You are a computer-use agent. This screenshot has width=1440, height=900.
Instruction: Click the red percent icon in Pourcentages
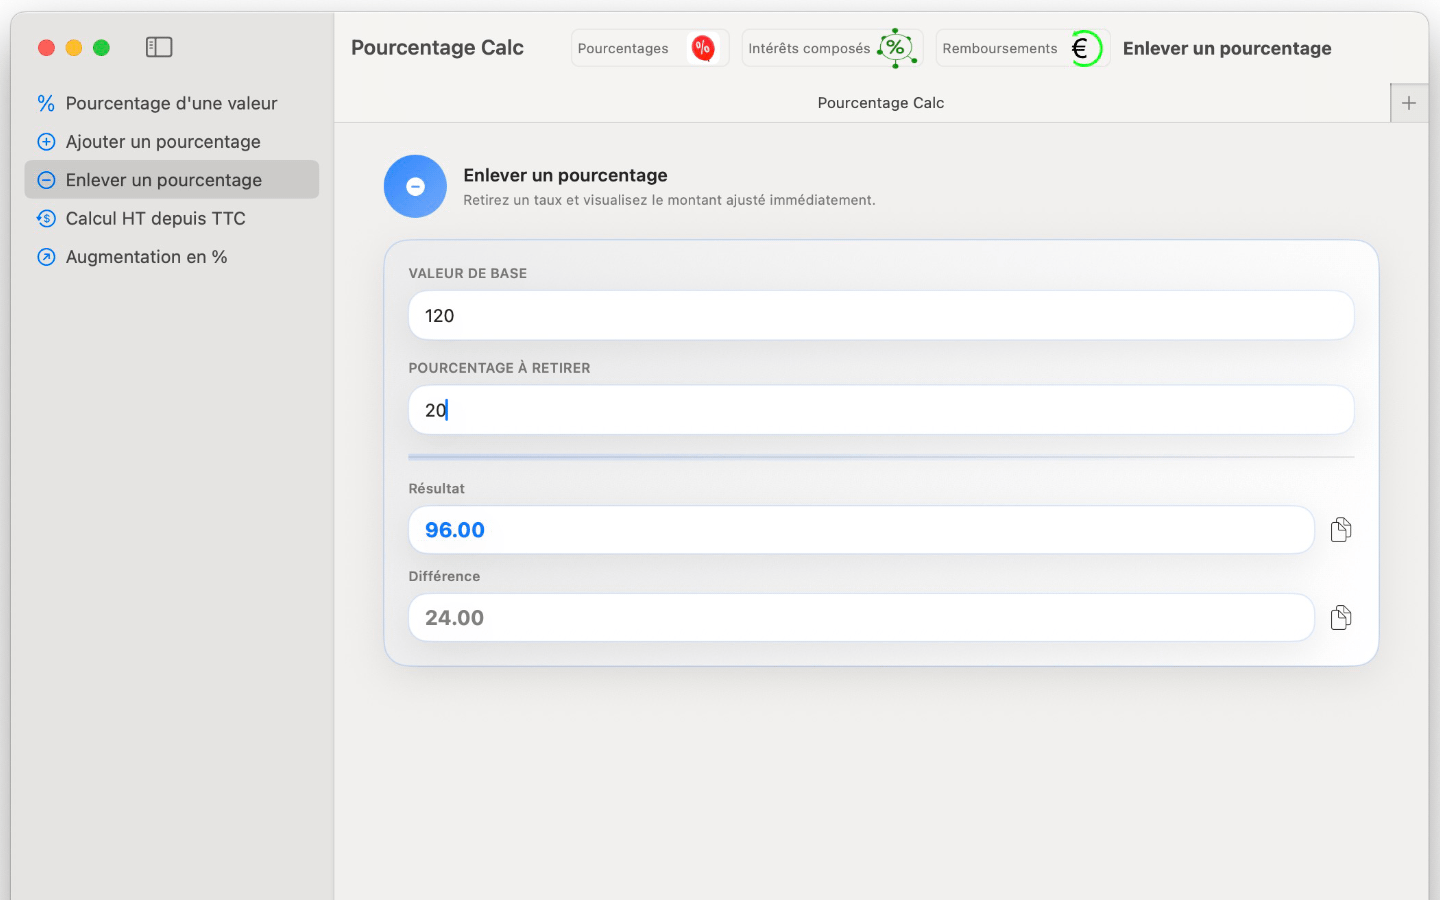coord(703,48)
